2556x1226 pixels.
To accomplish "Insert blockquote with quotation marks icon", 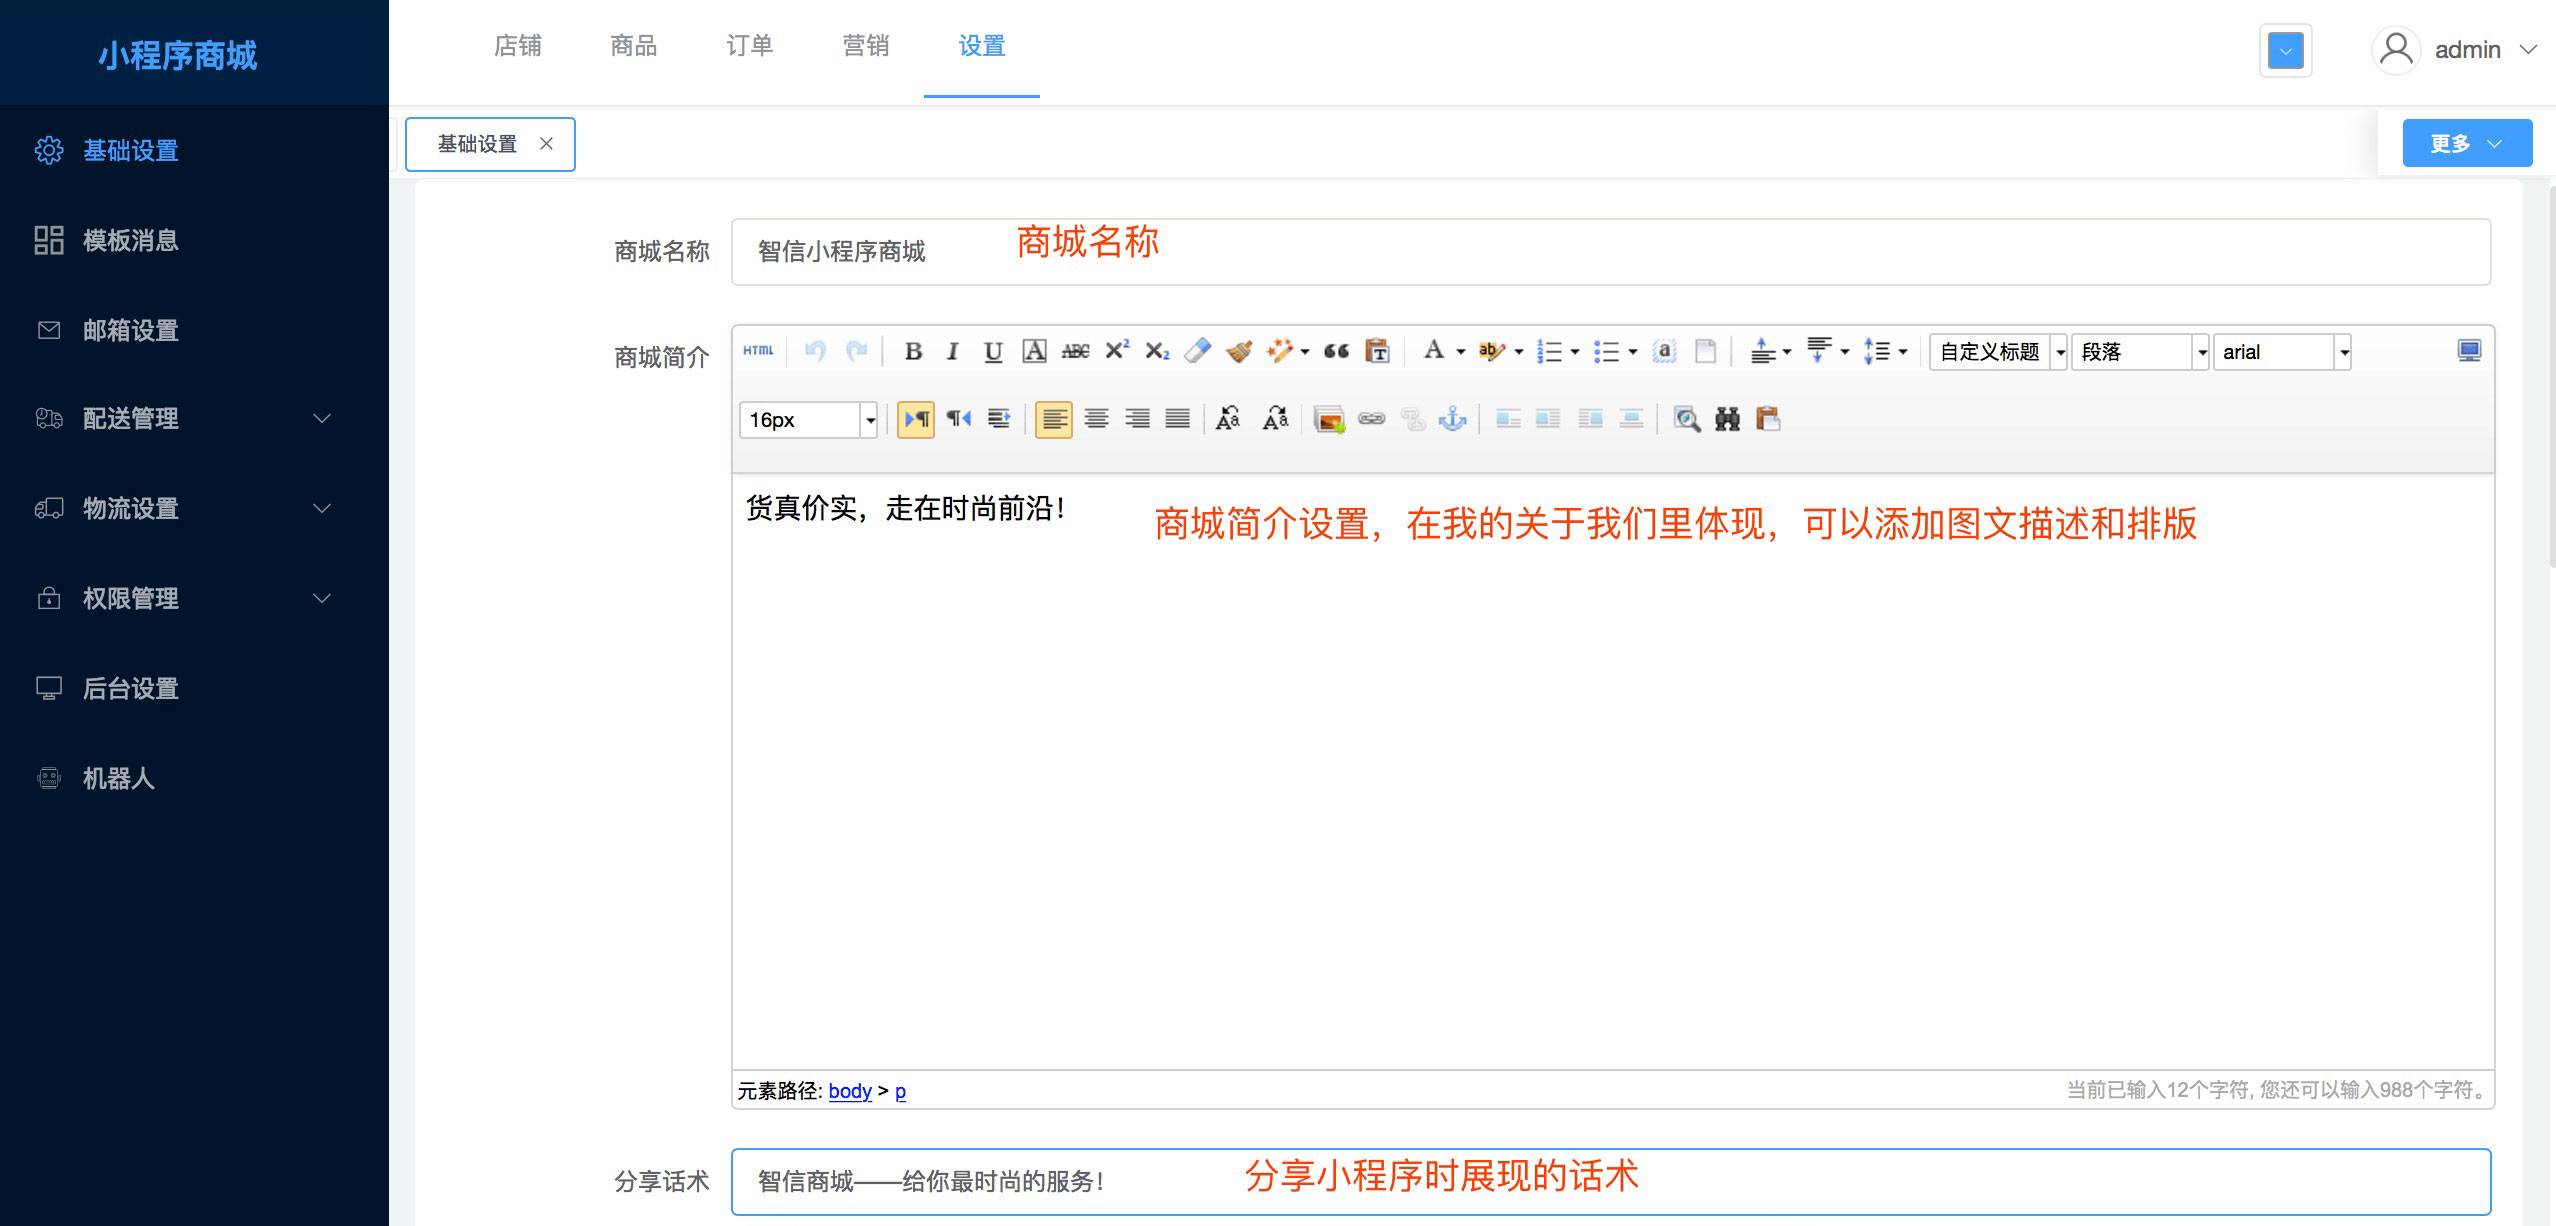I will coord(1336,351).
